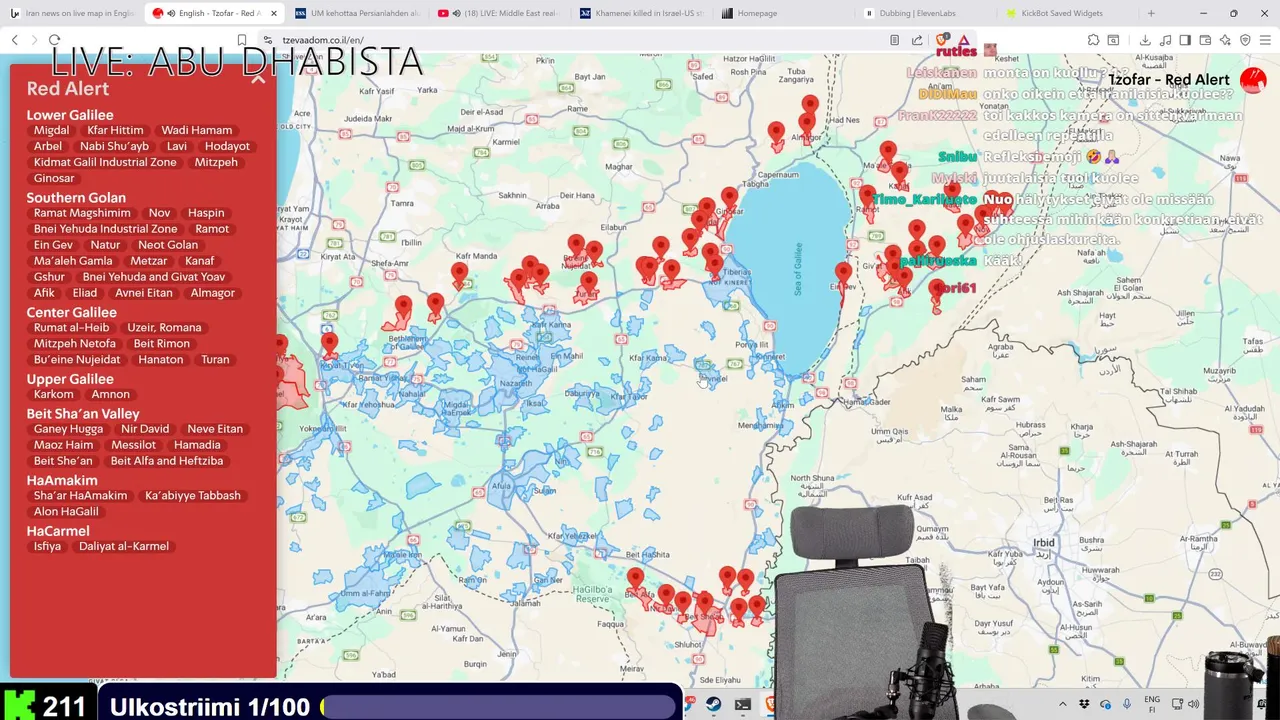Viewport: 1280px width, 720px height.
Task: Click the Beit She'an Valley heading
Action: [x=83, y=414]
